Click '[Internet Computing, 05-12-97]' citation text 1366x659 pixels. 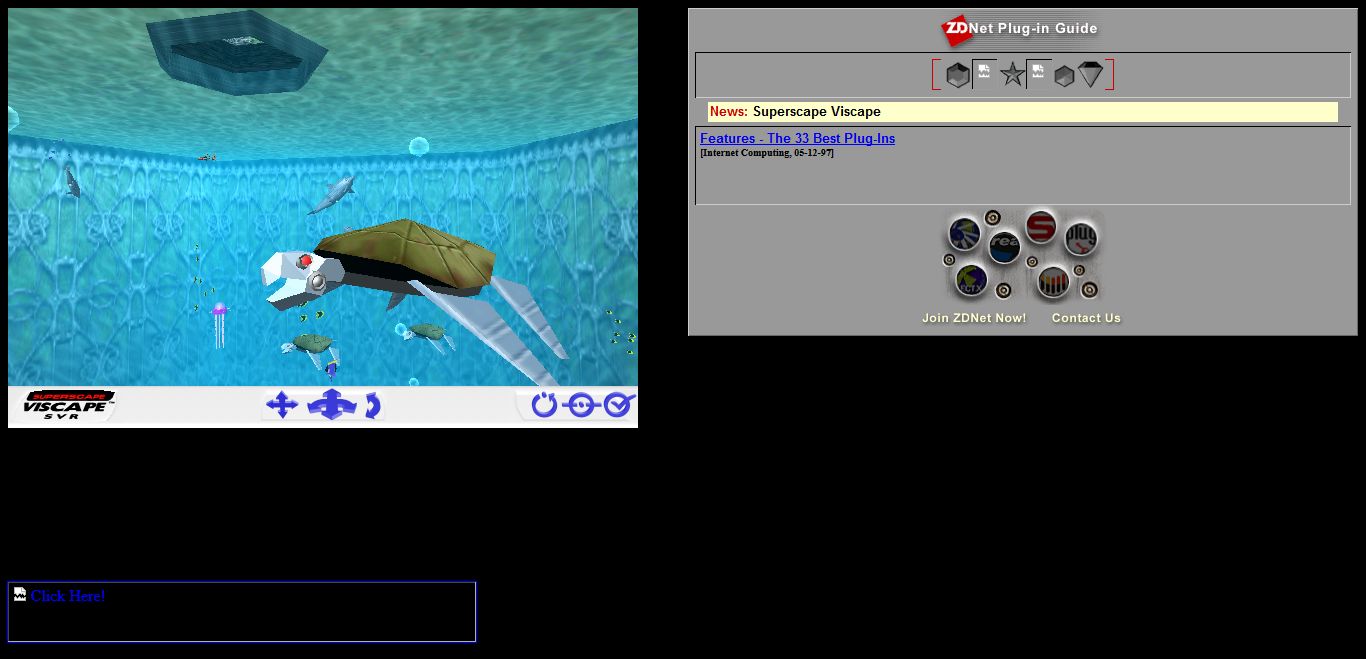pyautogui.click(x=767, y=153)
